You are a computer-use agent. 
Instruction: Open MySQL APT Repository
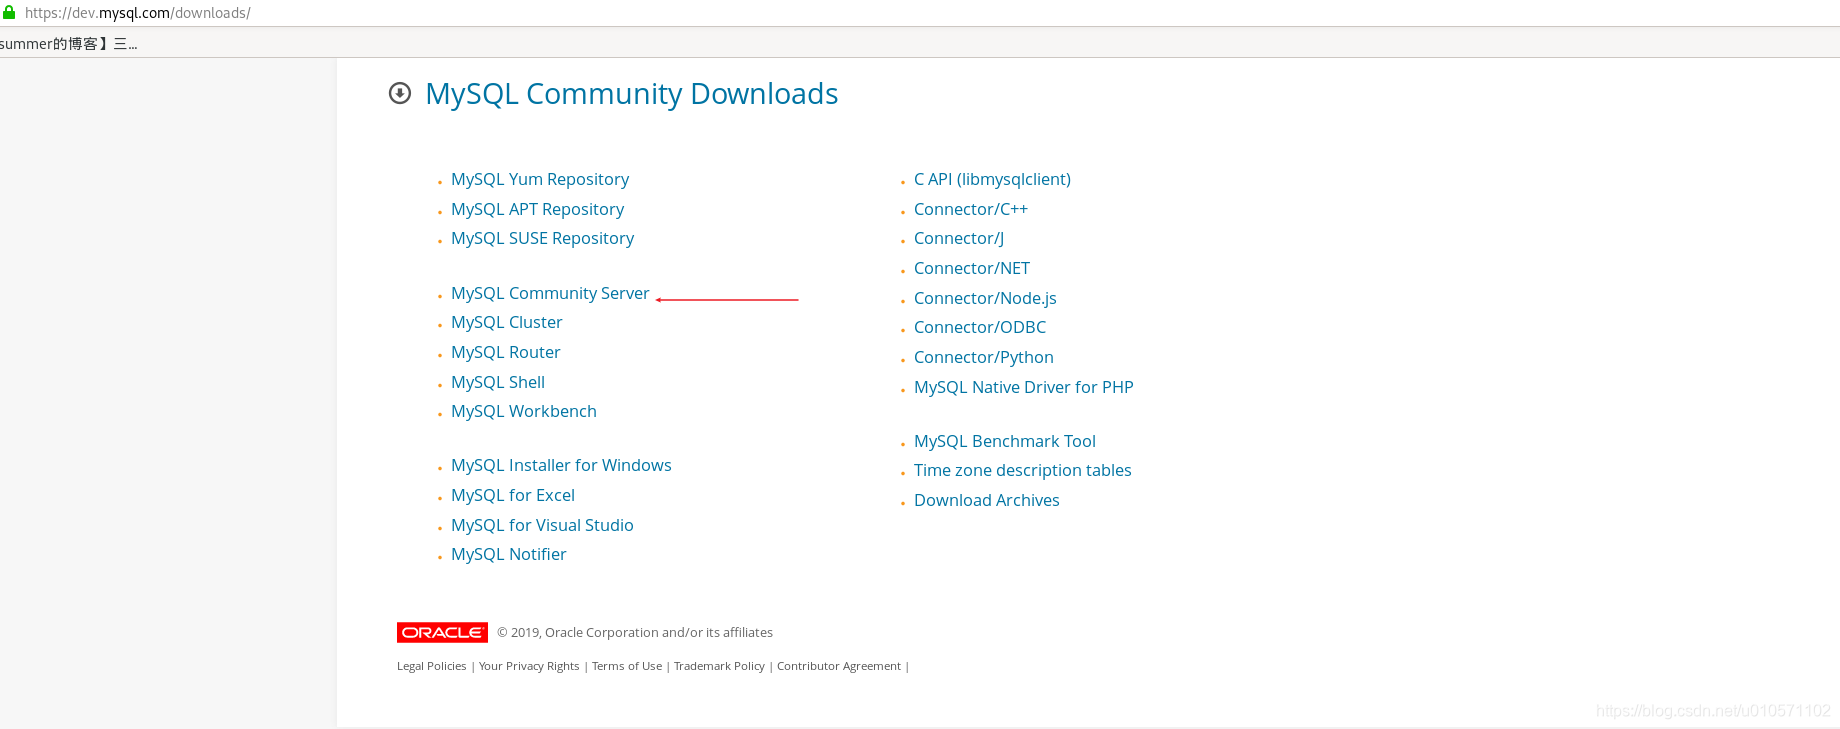click(537, 209)
